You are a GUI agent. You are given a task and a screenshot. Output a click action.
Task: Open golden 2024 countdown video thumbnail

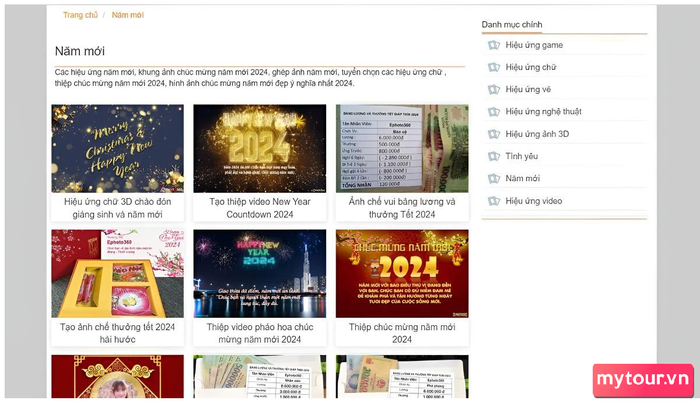[260, 149]
